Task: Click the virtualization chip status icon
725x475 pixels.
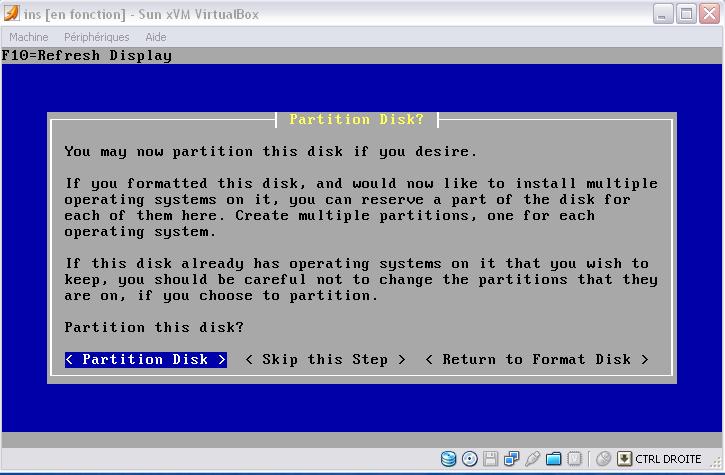Action: tap(575, 460)
